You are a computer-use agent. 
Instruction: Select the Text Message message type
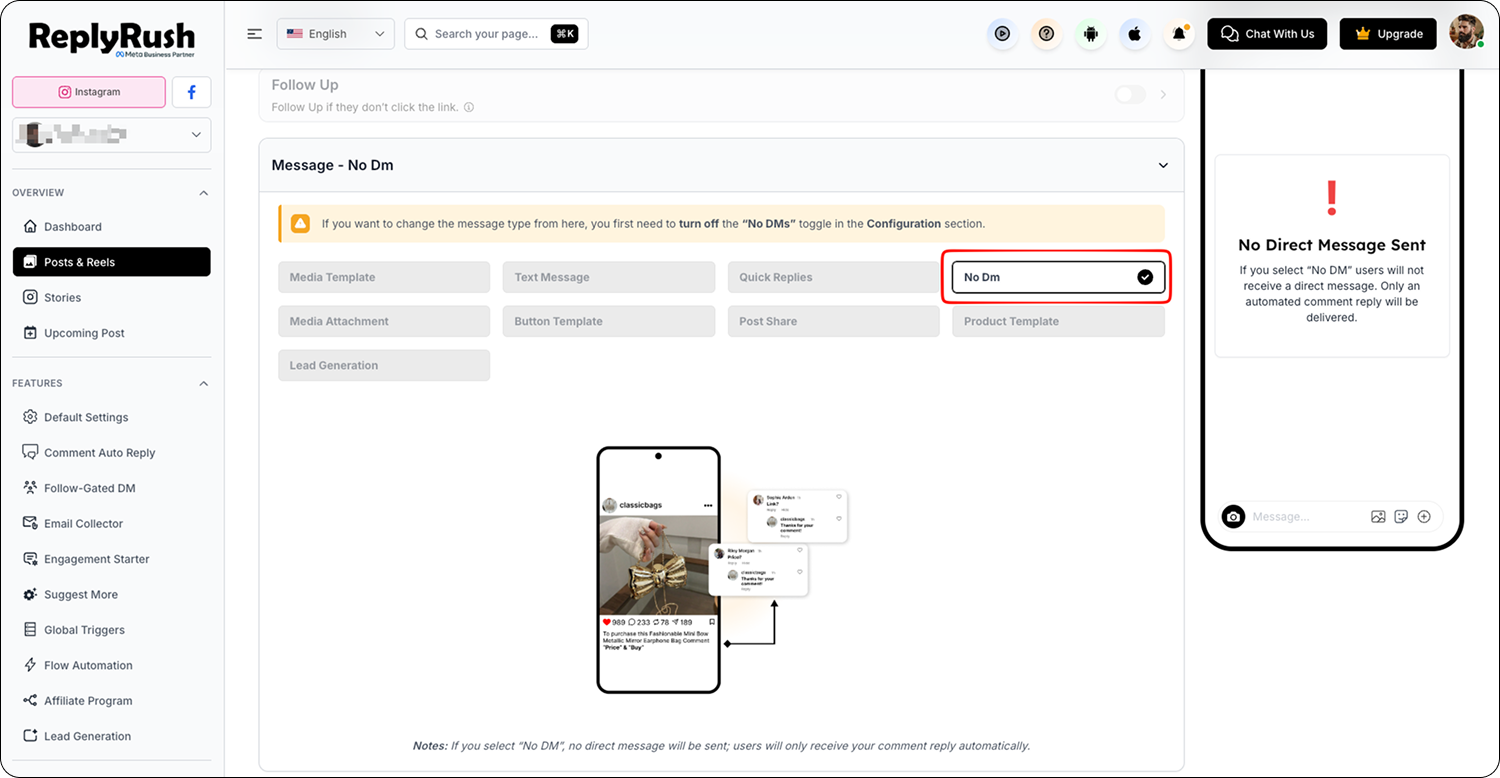click(609, 277)
